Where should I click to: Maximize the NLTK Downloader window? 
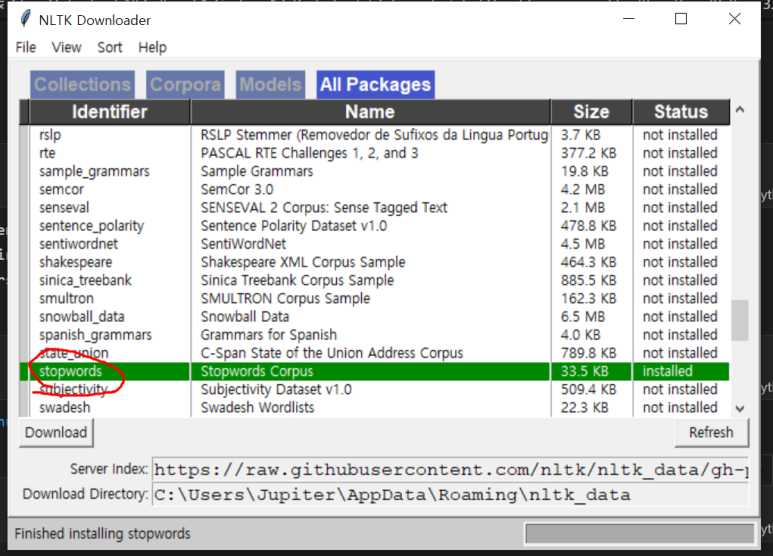pos(681,19)
